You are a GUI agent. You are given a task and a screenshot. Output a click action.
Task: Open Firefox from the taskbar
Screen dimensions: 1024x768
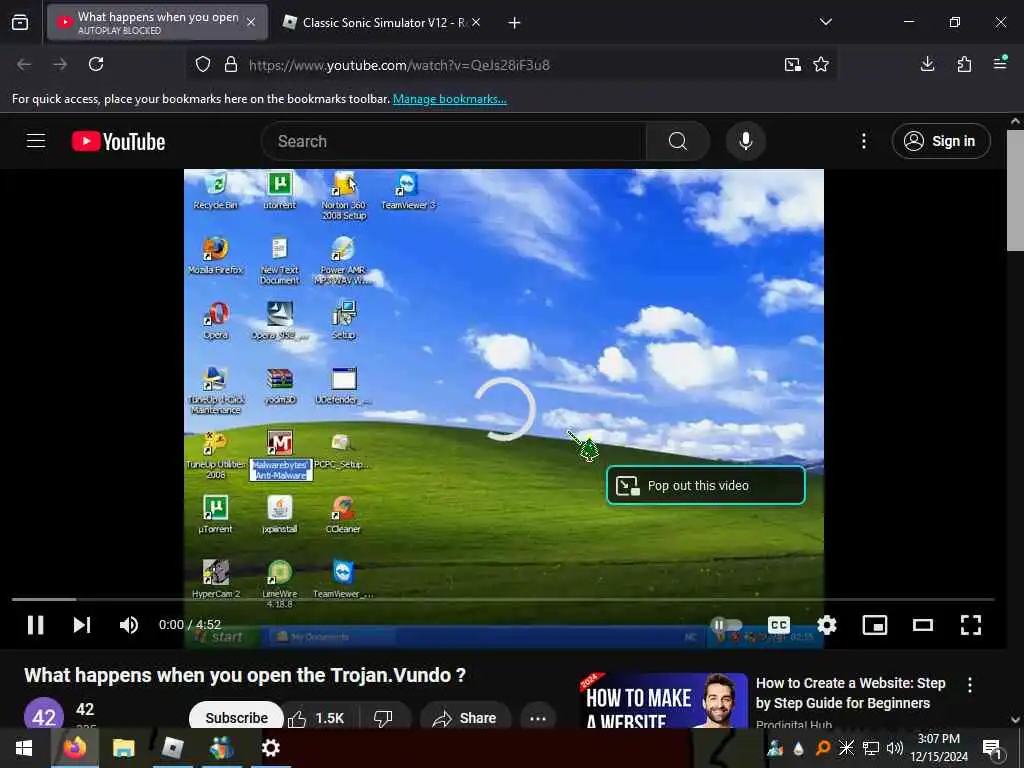pos(75,748)
